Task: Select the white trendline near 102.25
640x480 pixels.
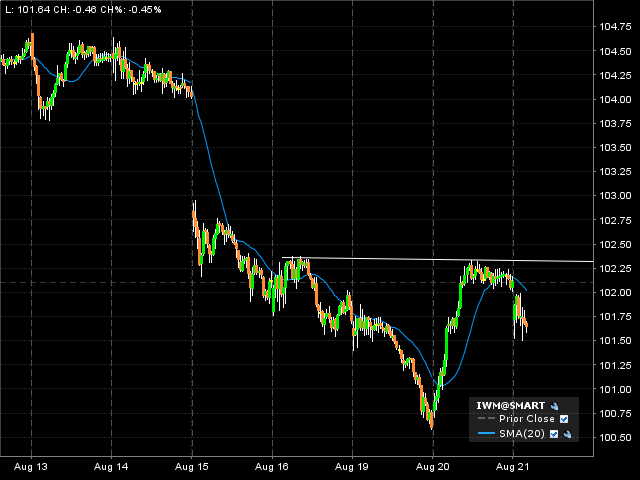Action: pyautogui.click(x=438, y=260)
